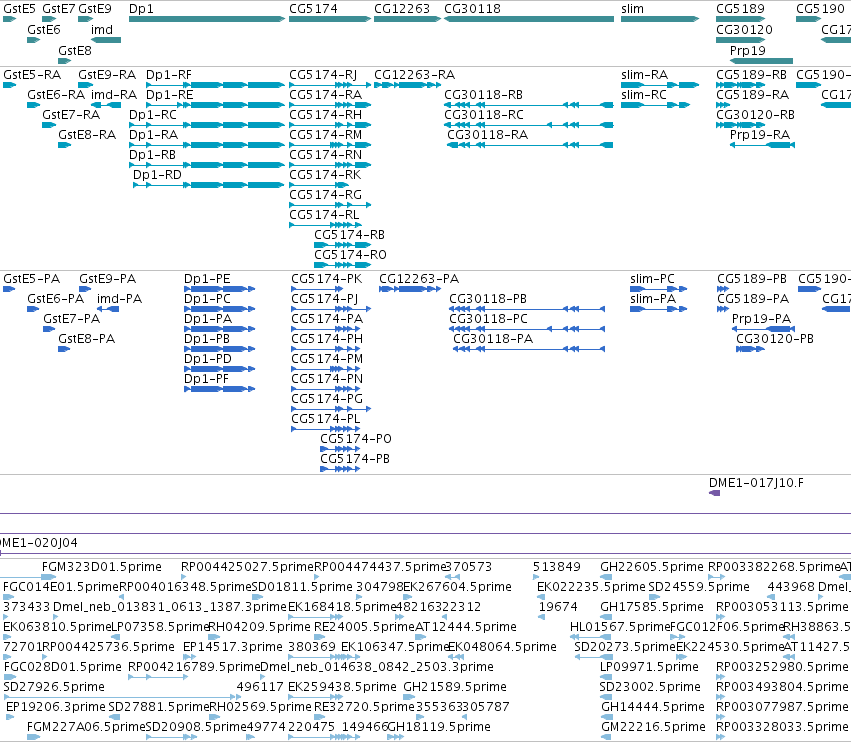Image resolution: width=851 pixels, height=742 pixels.
Task: Select EST RE32720.5prime
Action: 364,707
